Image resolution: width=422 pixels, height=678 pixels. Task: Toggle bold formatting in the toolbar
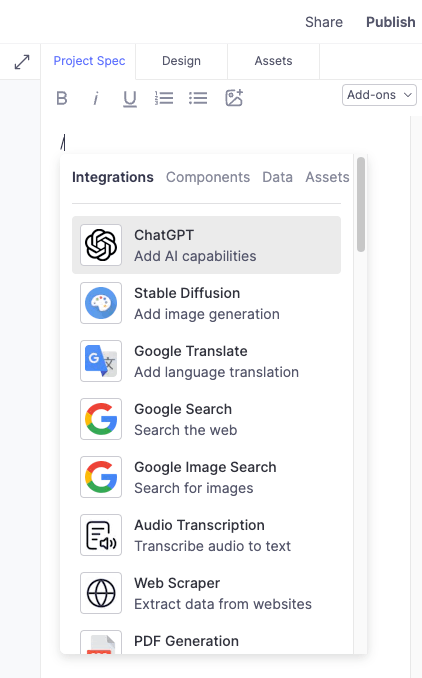click(x=62, y=98)
